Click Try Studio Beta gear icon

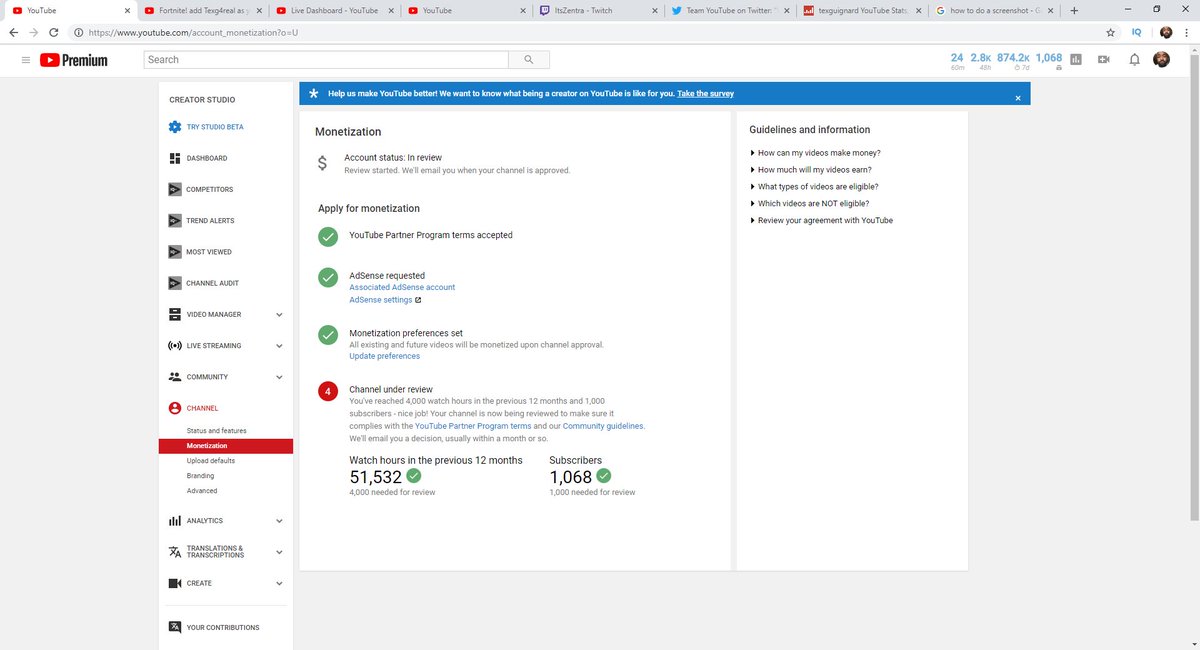coord(174,127)
